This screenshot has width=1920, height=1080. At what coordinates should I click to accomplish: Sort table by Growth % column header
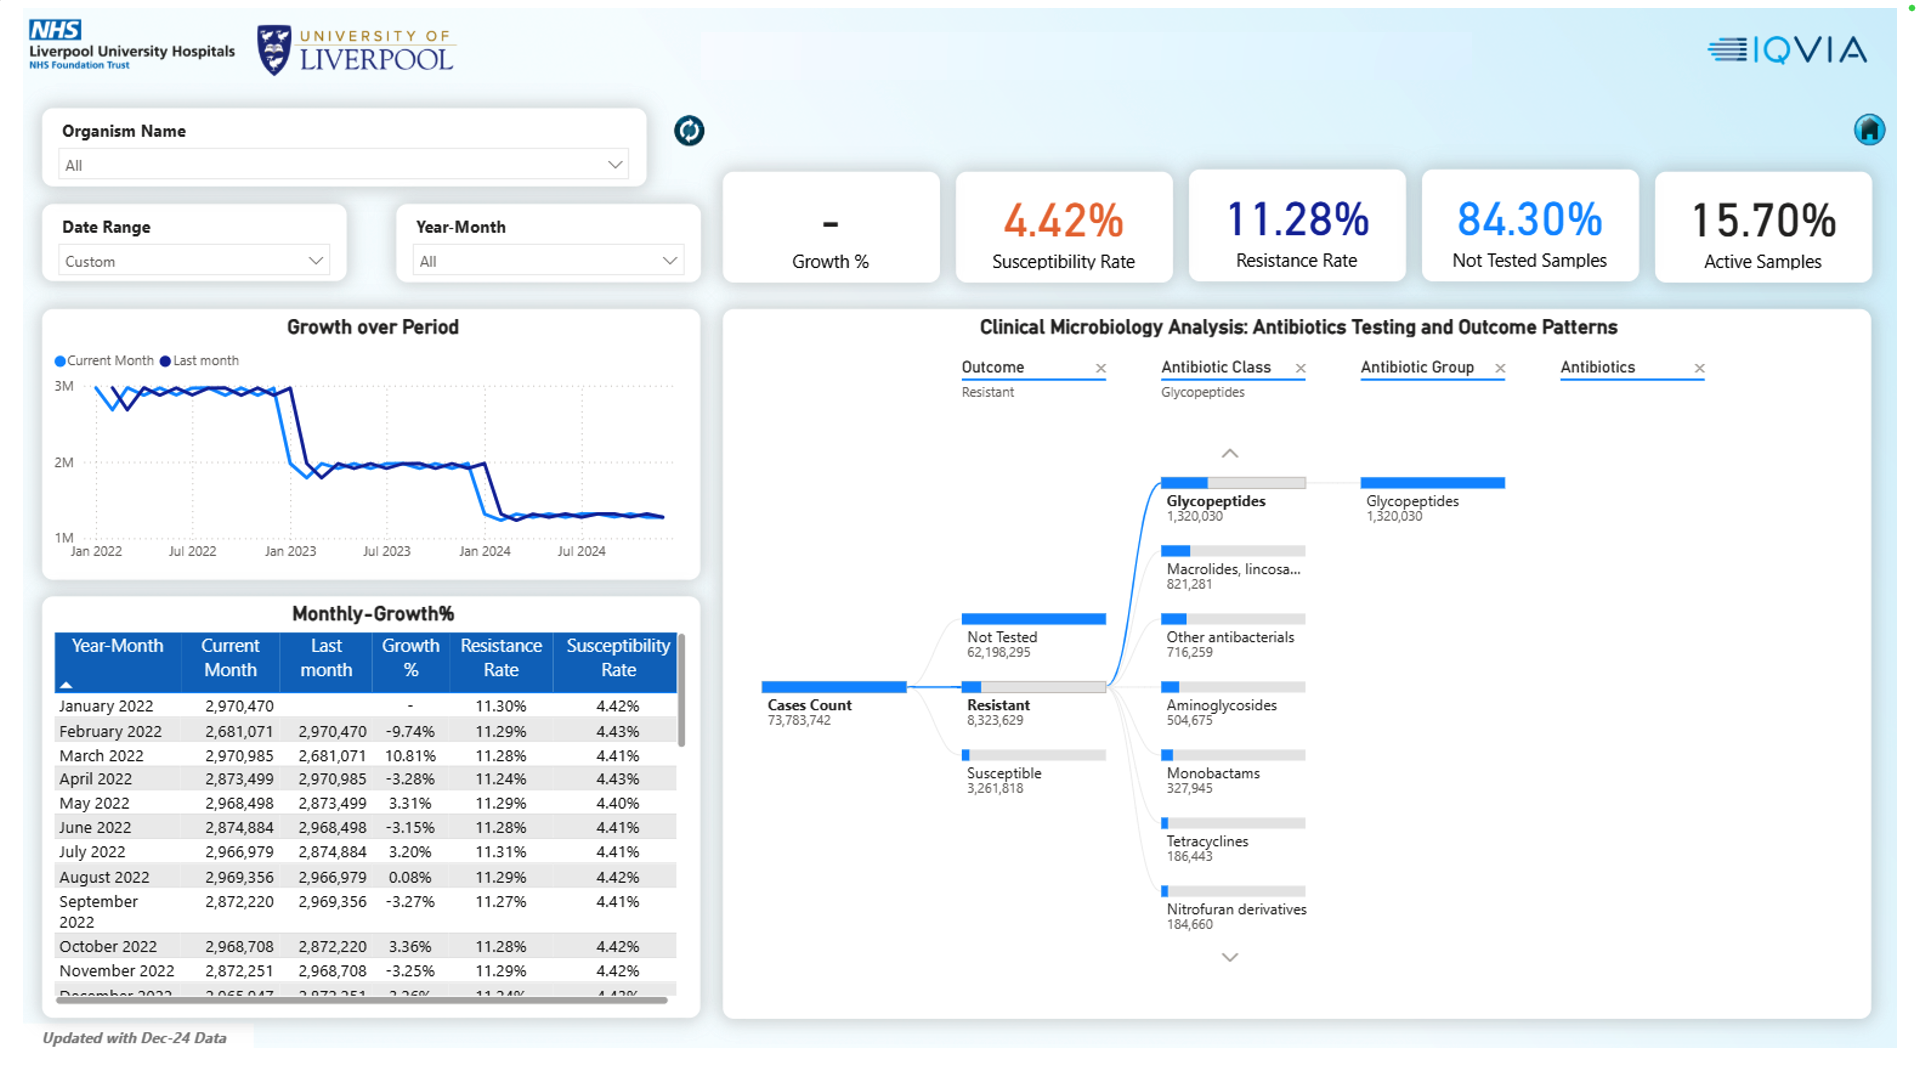[410, 658]
